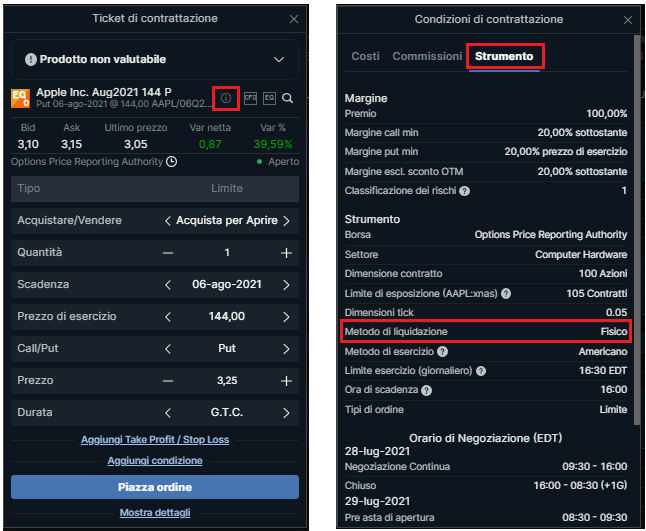Click Aggiungi Take Profit / Stop Loss link

pos(155,440)
